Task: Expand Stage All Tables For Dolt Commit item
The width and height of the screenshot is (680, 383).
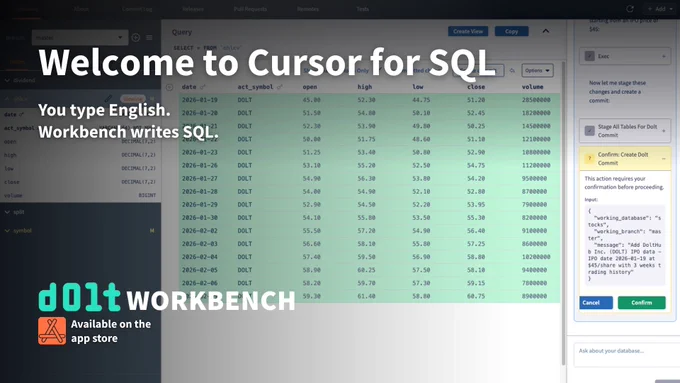Action: 664,131
